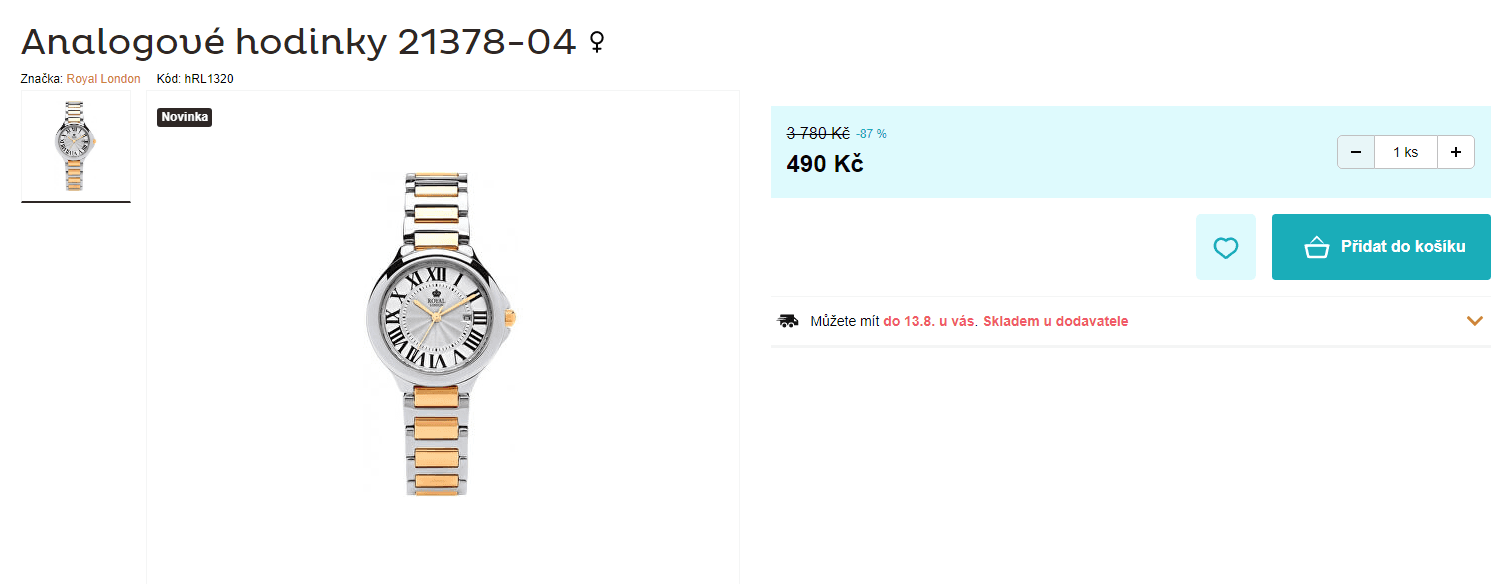Image resolution: width=1497 pixels, height=584 pixels.
Task: Click the -87 % discount label
Action: 871,134
